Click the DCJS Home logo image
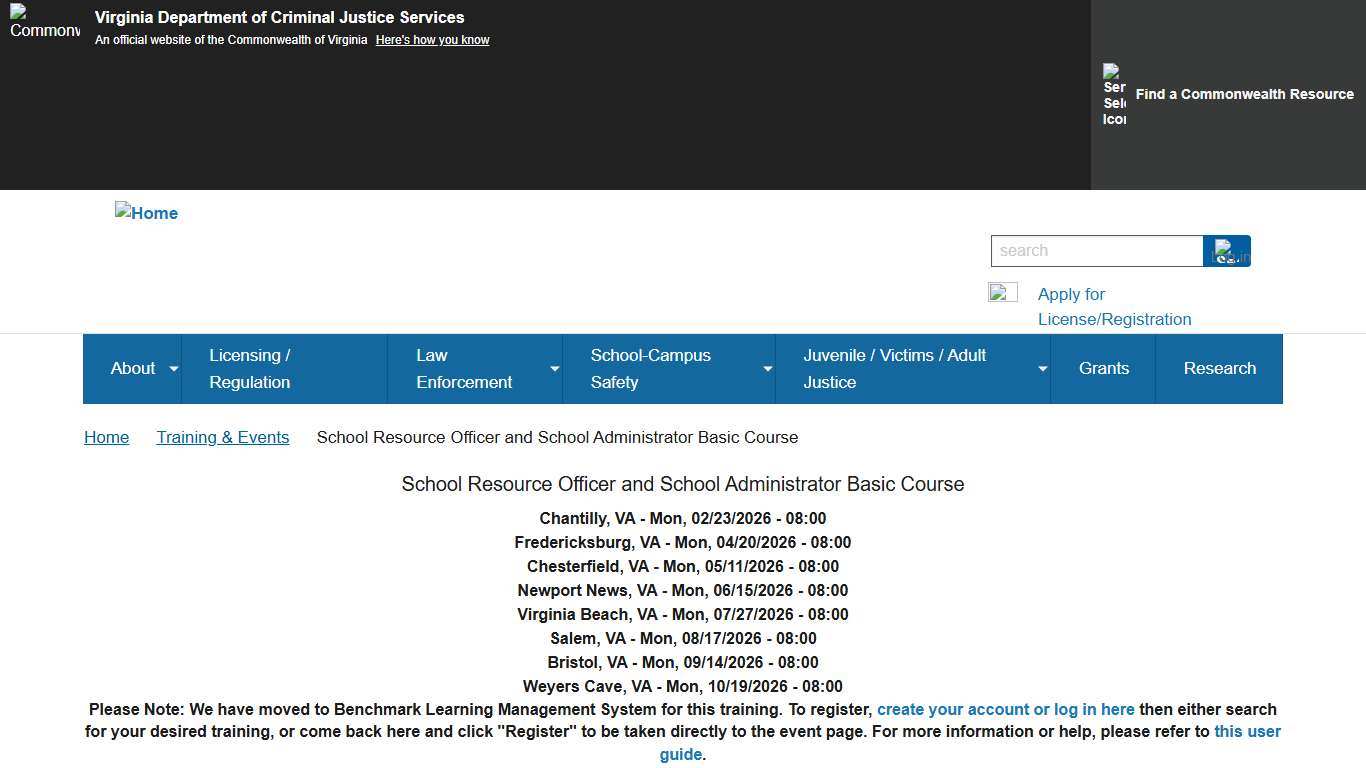1366x768 pixels. (147, 213)
